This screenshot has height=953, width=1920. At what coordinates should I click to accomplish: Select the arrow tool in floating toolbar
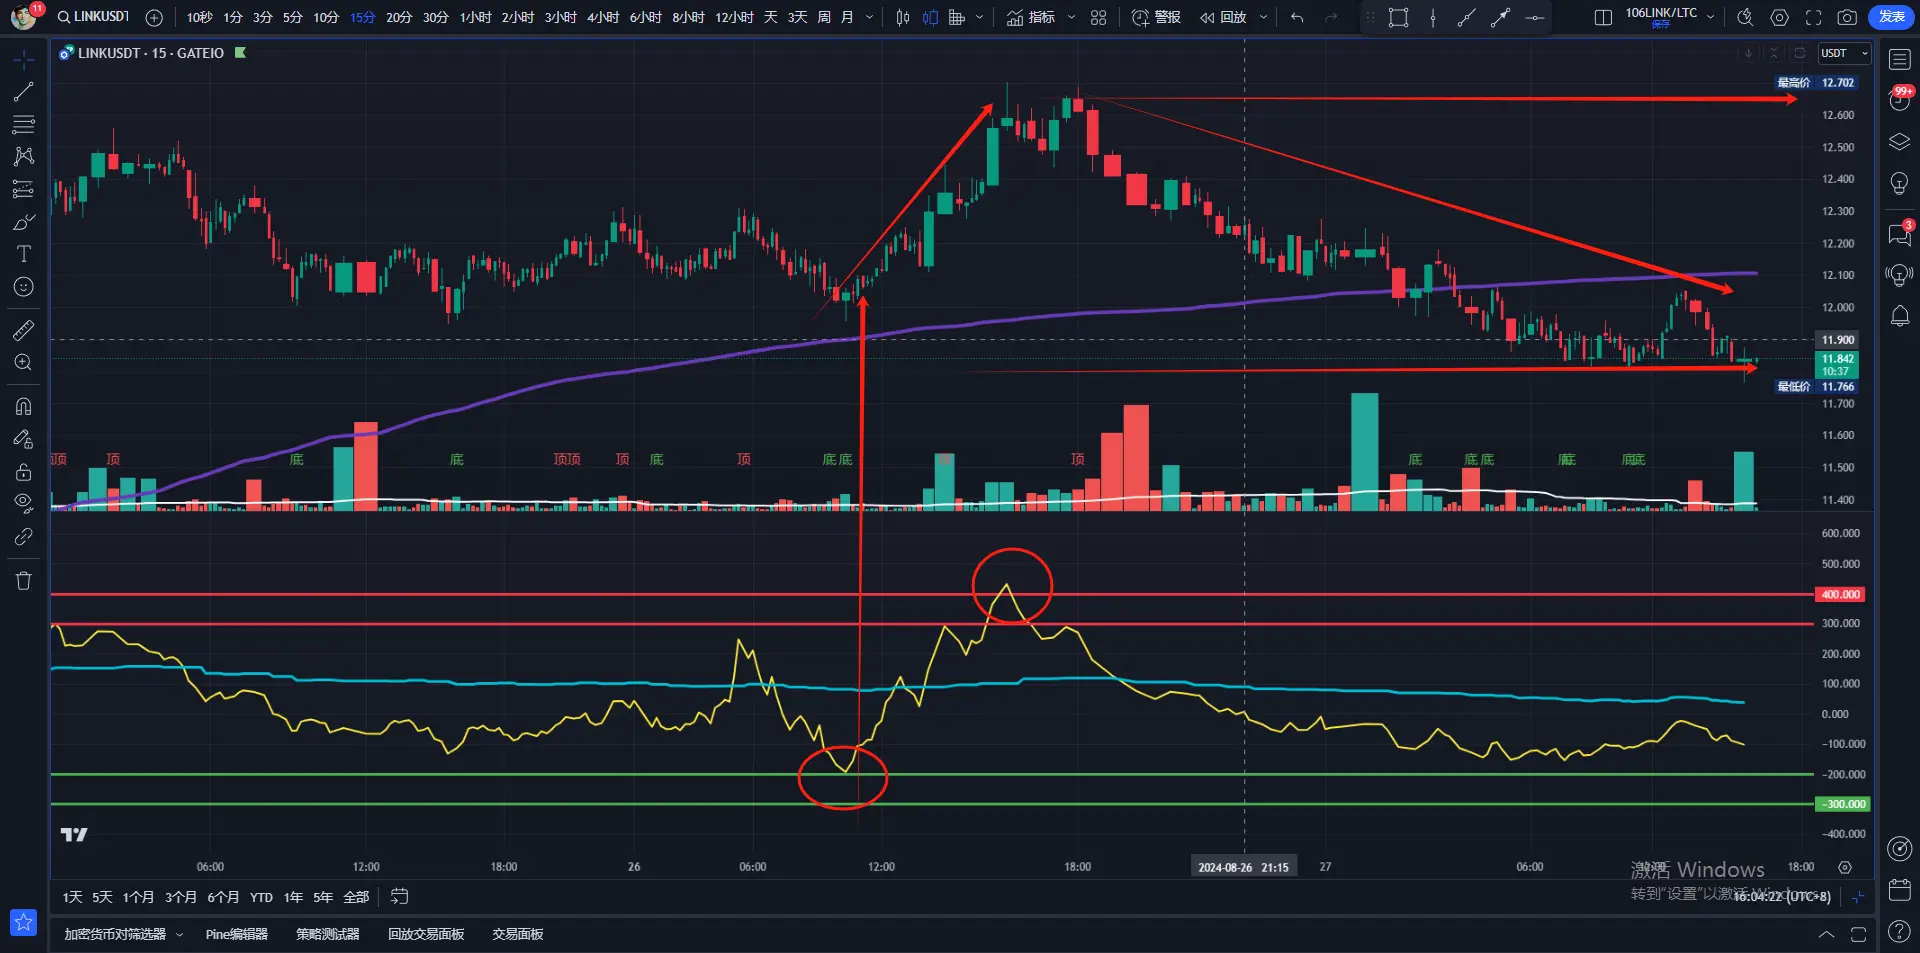tap(1500, 17)
